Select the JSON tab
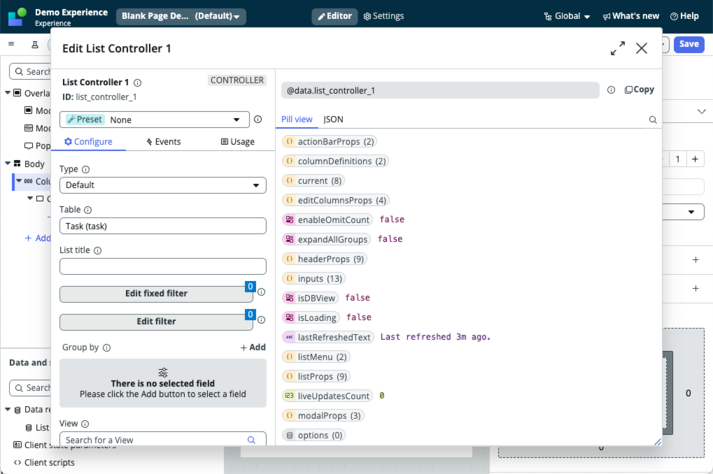This screenshot has width=713, height=474. pyautogui.click(x=333, y=120)
